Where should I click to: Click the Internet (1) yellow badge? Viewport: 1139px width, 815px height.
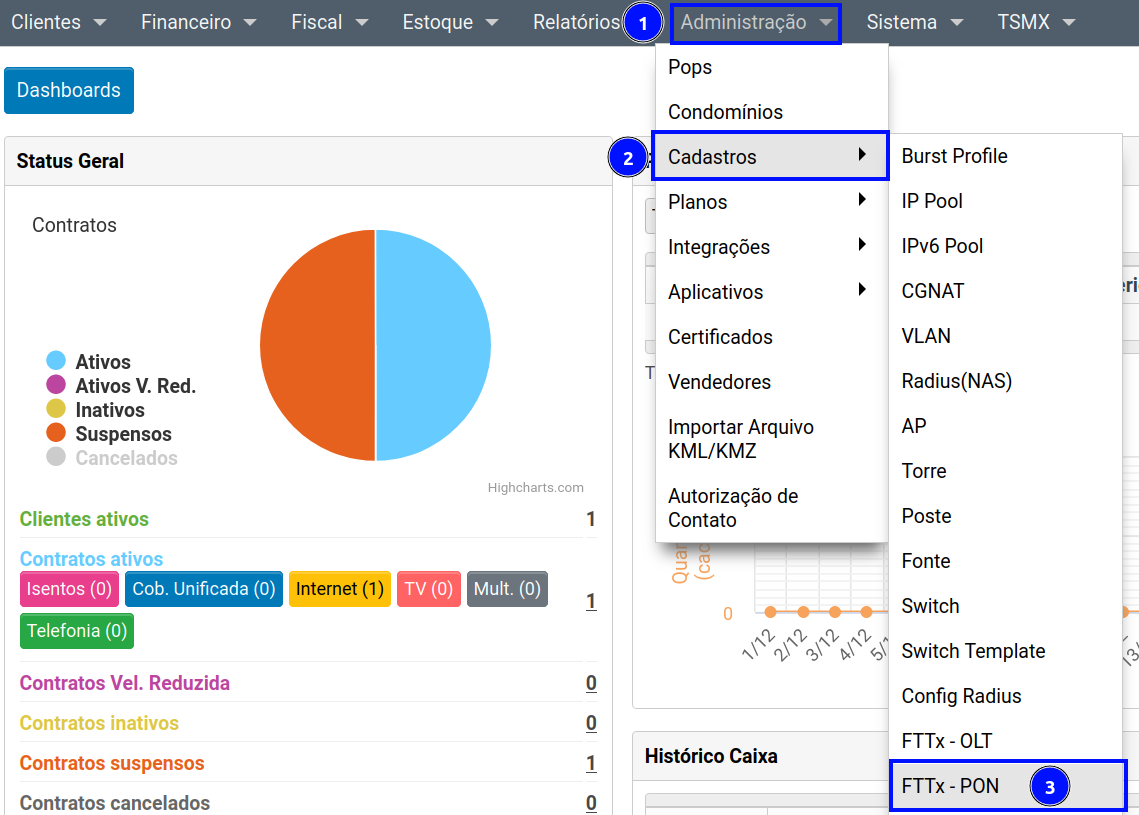pos(340,589)
